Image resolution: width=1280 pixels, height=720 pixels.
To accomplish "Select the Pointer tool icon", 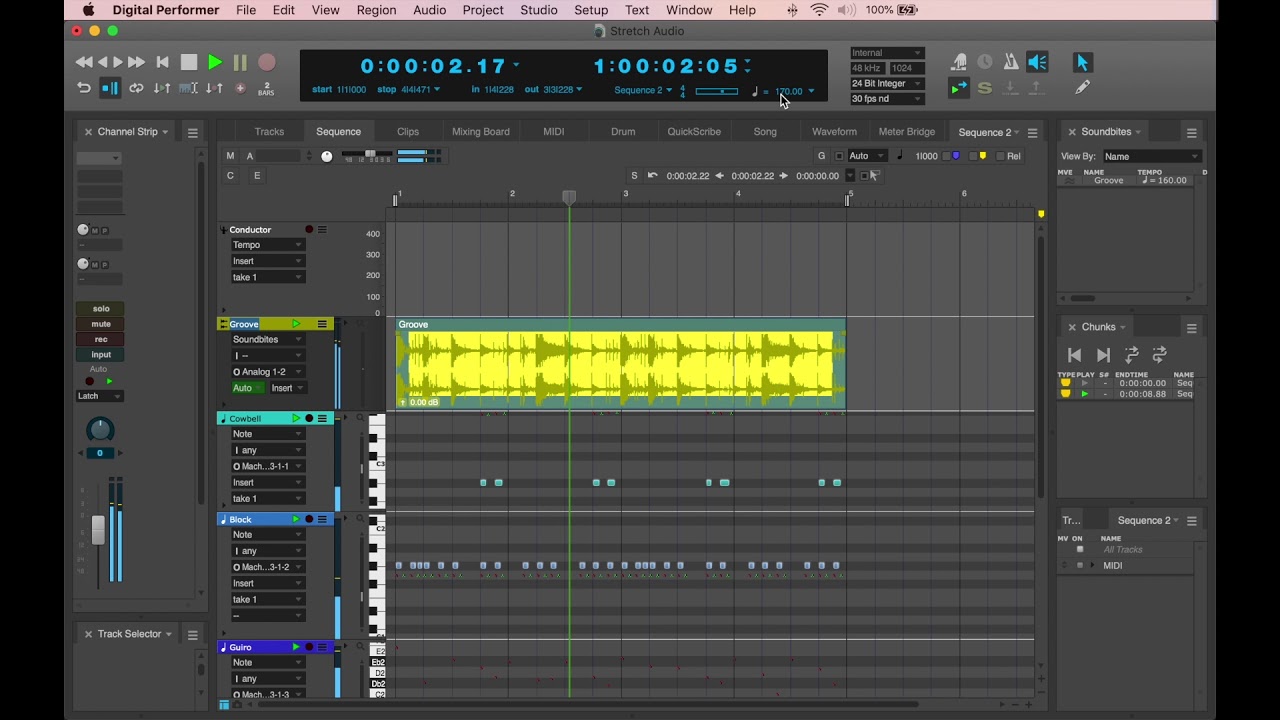I will coord(1082,62).
